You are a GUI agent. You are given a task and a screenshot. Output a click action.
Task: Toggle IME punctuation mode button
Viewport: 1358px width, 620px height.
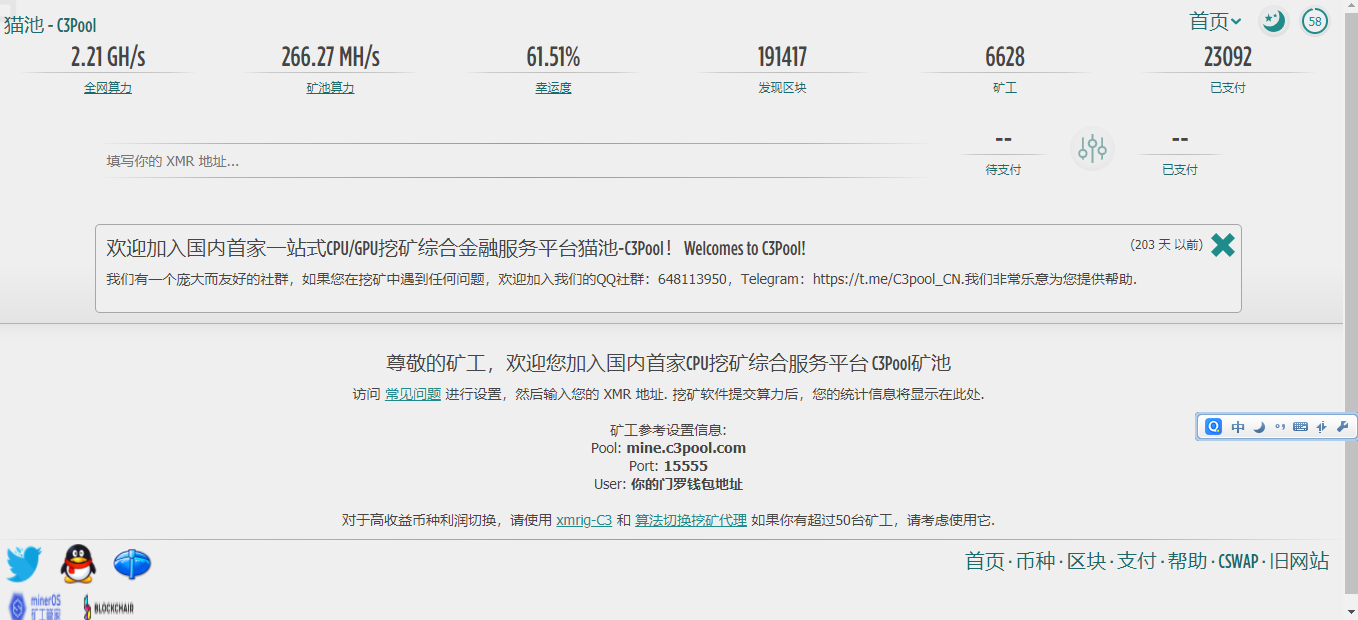click(1280, 427)
